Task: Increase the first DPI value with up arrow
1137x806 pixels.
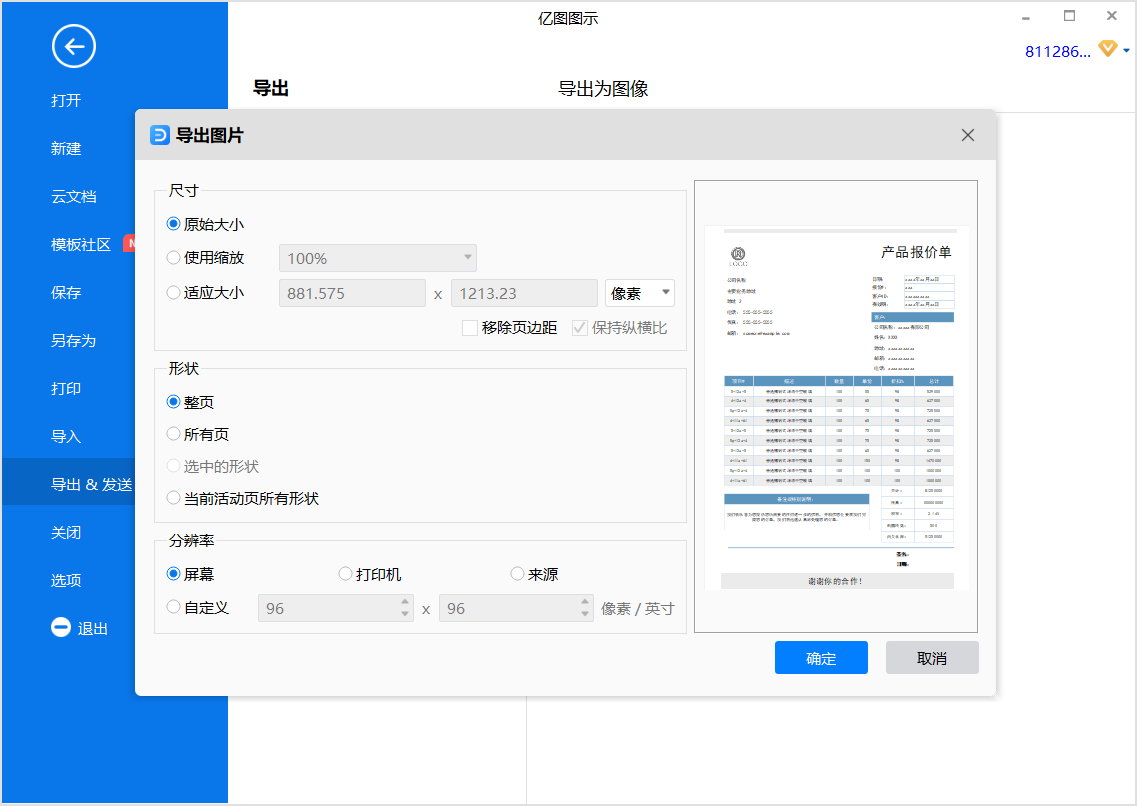Action: pyautogui.click(x=405, y=602)
